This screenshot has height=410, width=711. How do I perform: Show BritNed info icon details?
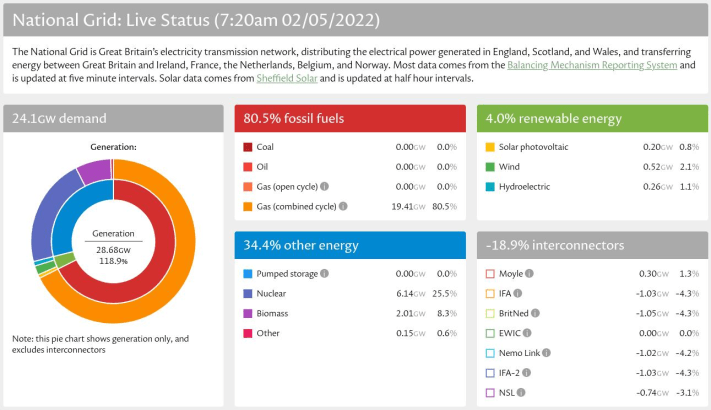(538, 313)
